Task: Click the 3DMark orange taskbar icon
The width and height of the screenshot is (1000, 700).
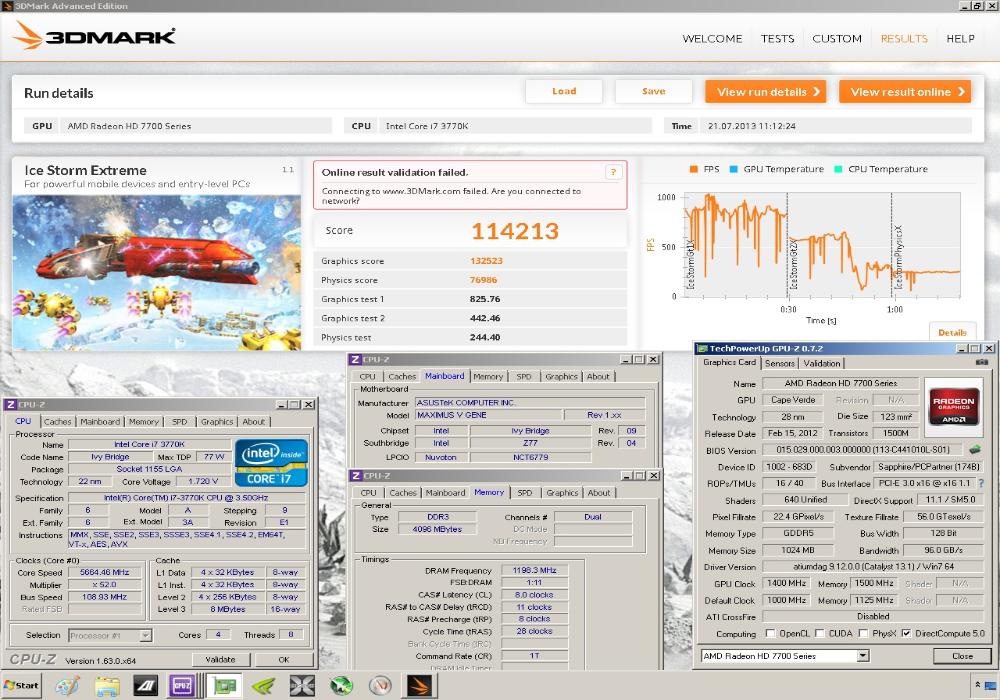Action: pos(419,686)
